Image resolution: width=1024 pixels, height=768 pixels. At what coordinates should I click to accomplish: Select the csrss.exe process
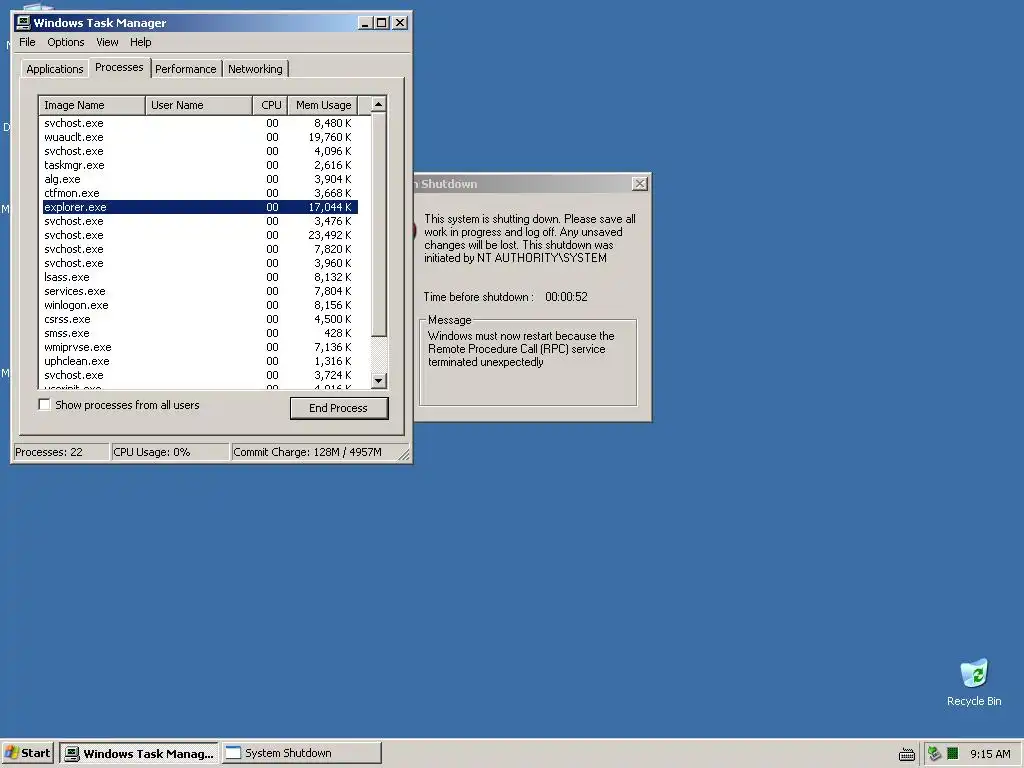click(199, 319)
